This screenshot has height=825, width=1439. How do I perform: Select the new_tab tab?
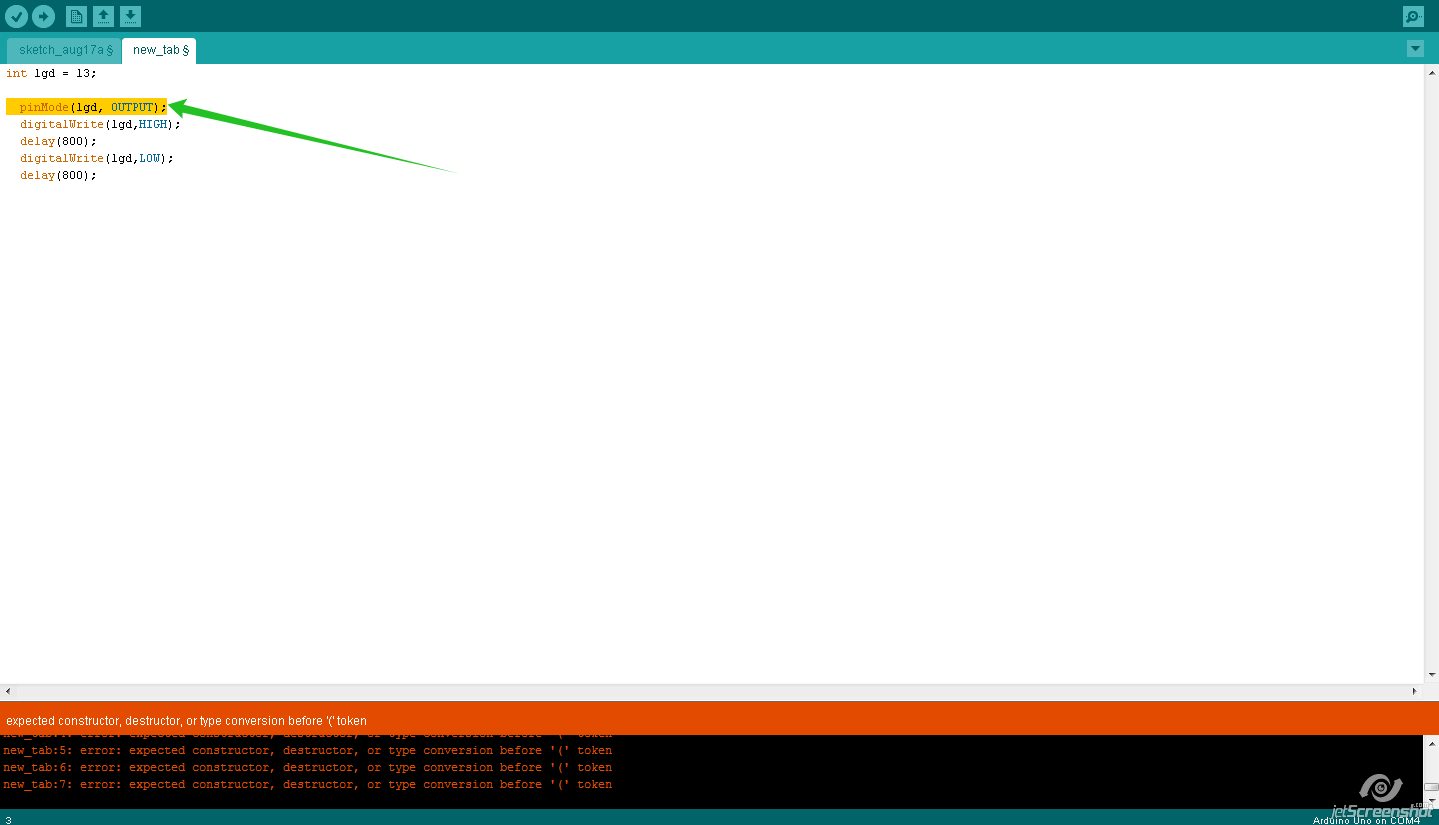pos(158,50)
